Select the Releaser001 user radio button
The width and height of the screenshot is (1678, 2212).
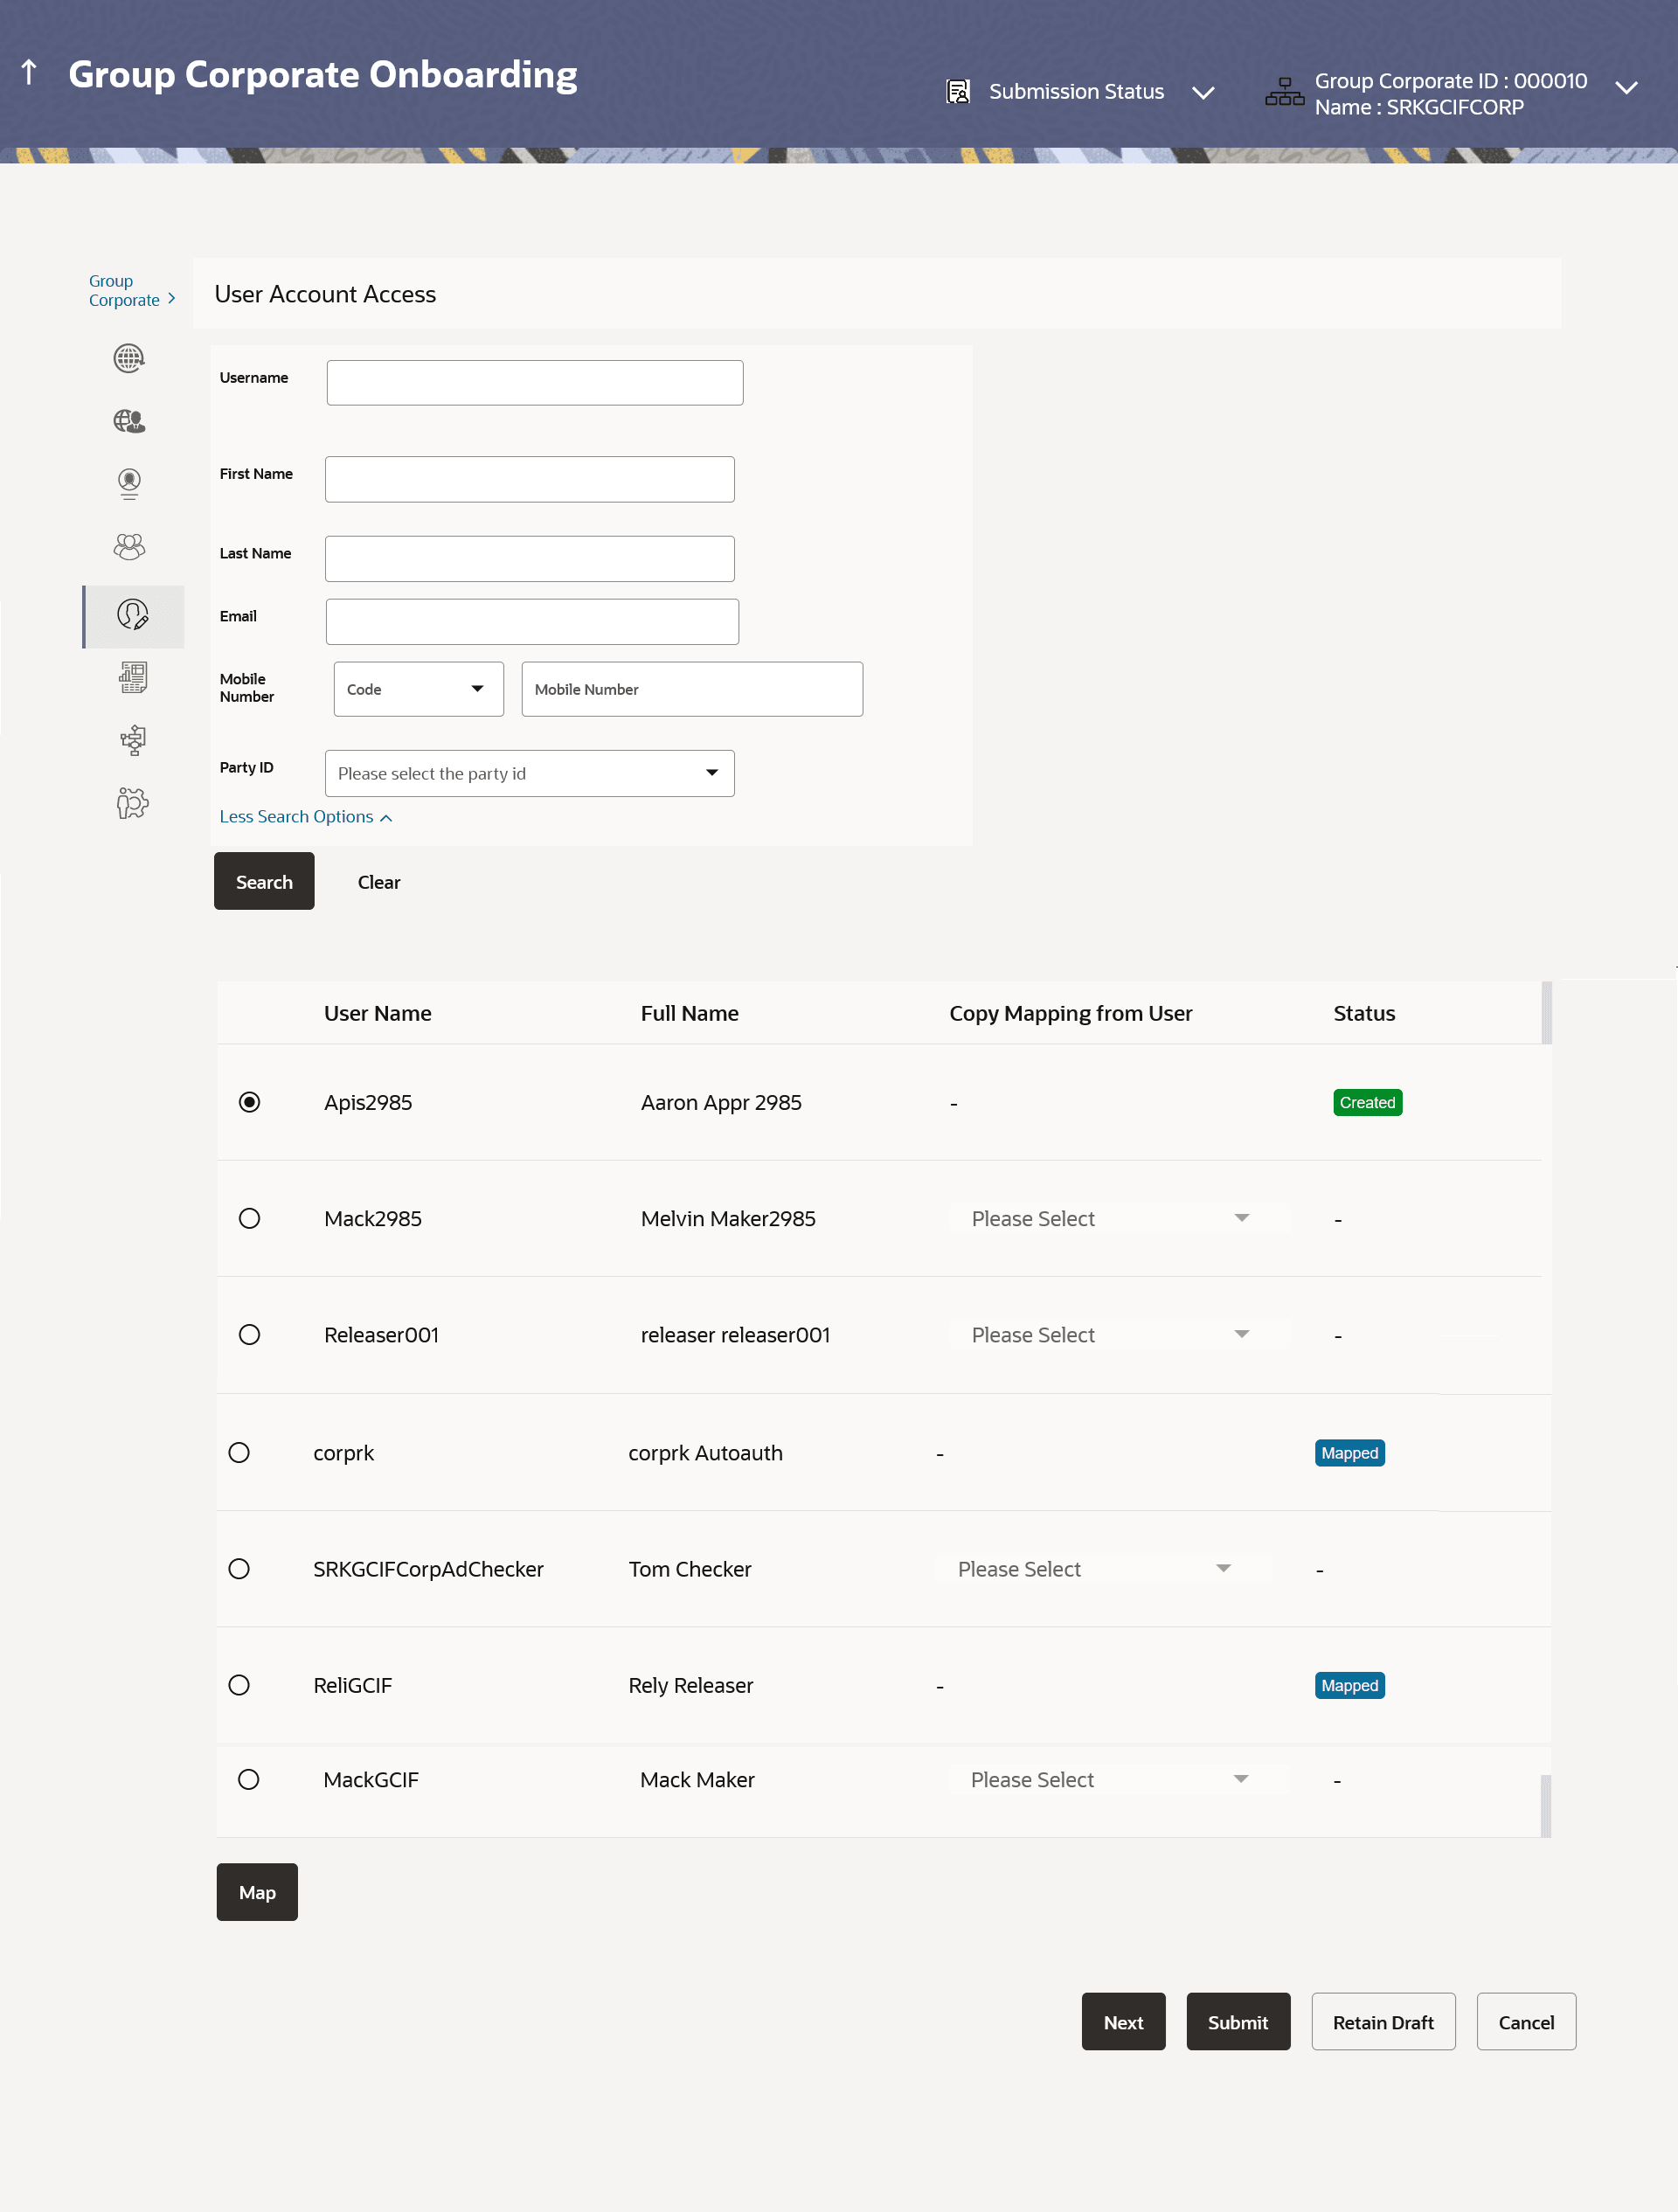tap(250, 1334)
